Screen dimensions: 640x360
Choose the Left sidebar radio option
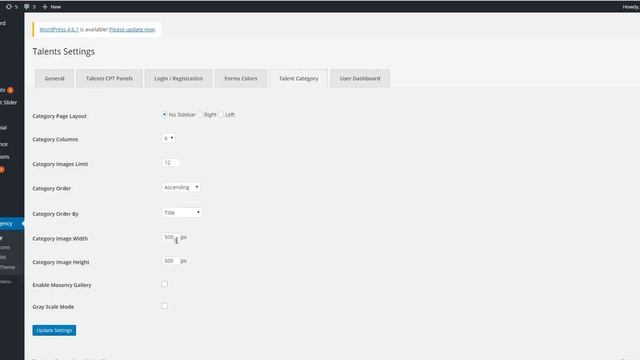[x=221, y=115]
